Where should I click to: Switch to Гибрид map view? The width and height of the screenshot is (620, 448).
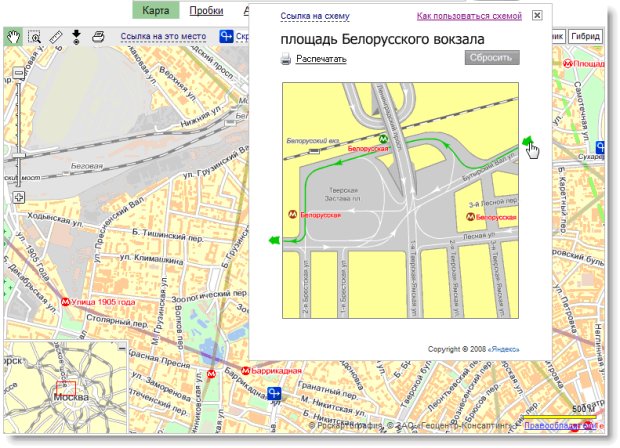pos(585,36)
